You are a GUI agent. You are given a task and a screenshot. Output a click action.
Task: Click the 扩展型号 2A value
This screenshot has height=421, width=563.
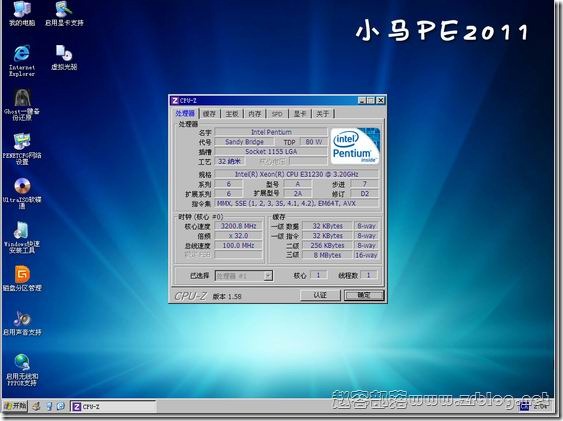pos(298,194)
